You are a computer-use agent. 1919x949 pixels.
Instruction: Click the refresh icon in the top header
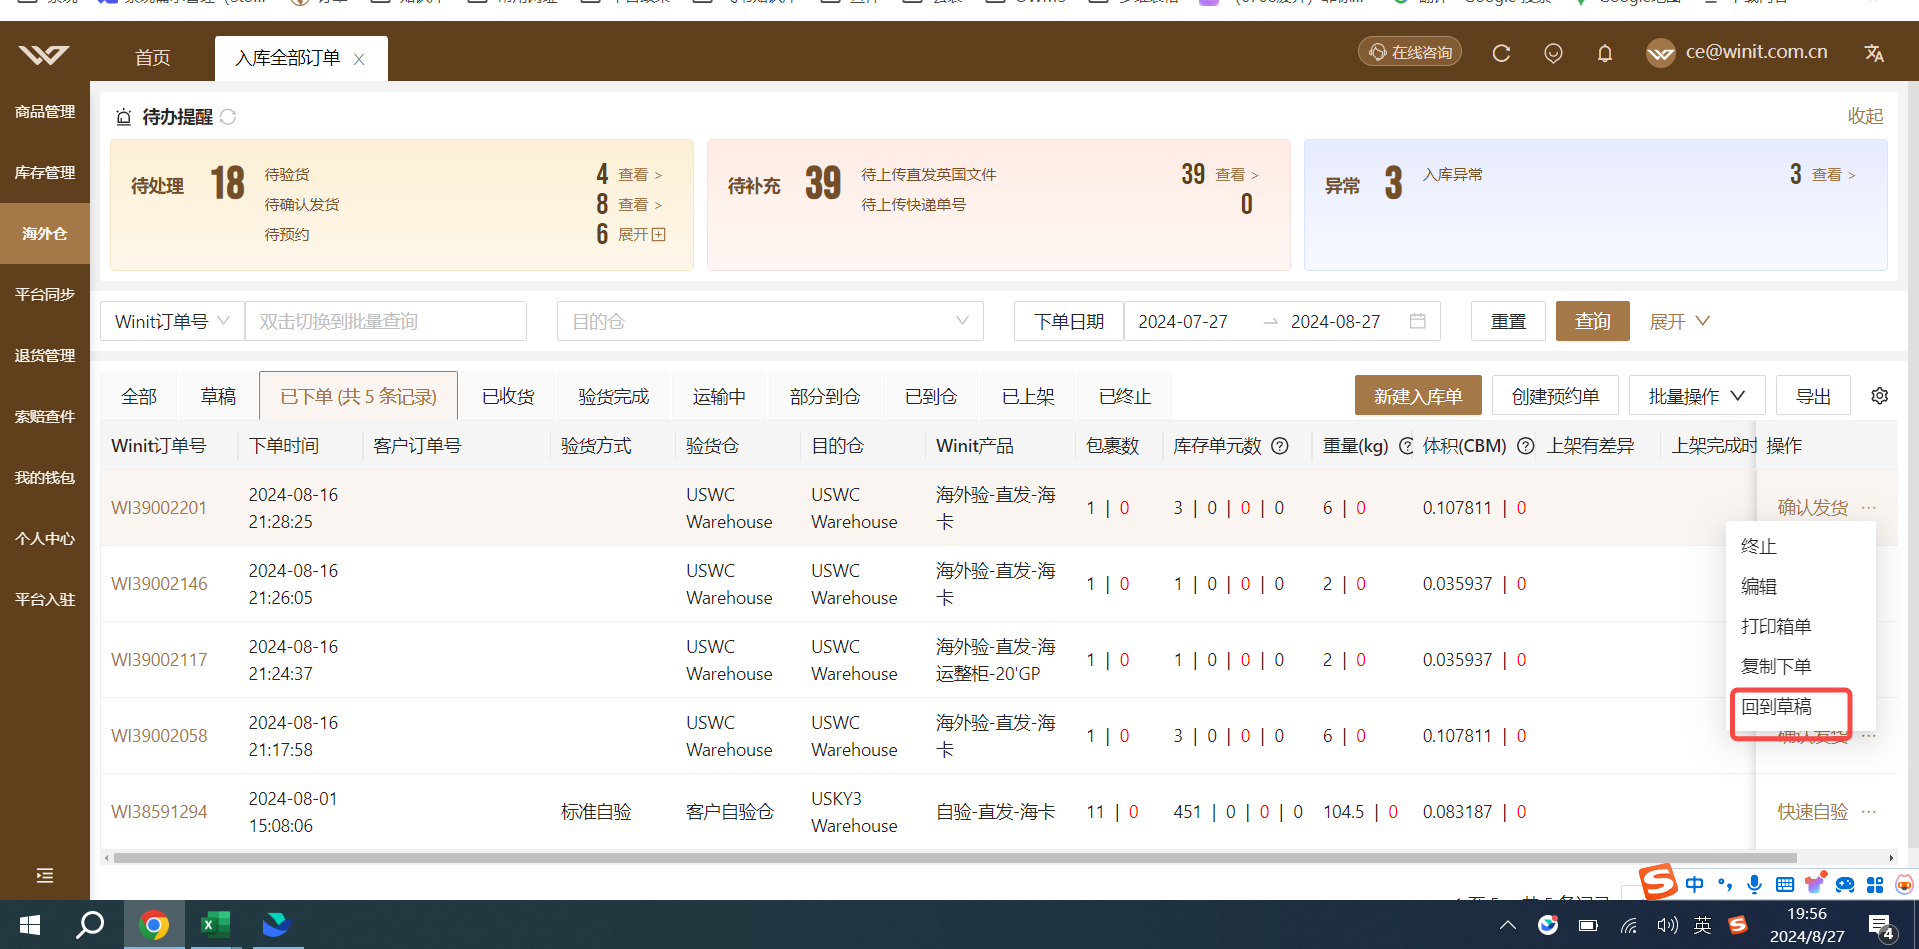[x=1501, y=53]
